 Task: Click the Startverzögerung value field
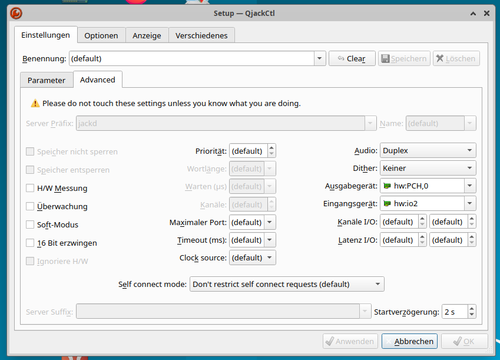(454, 312)
